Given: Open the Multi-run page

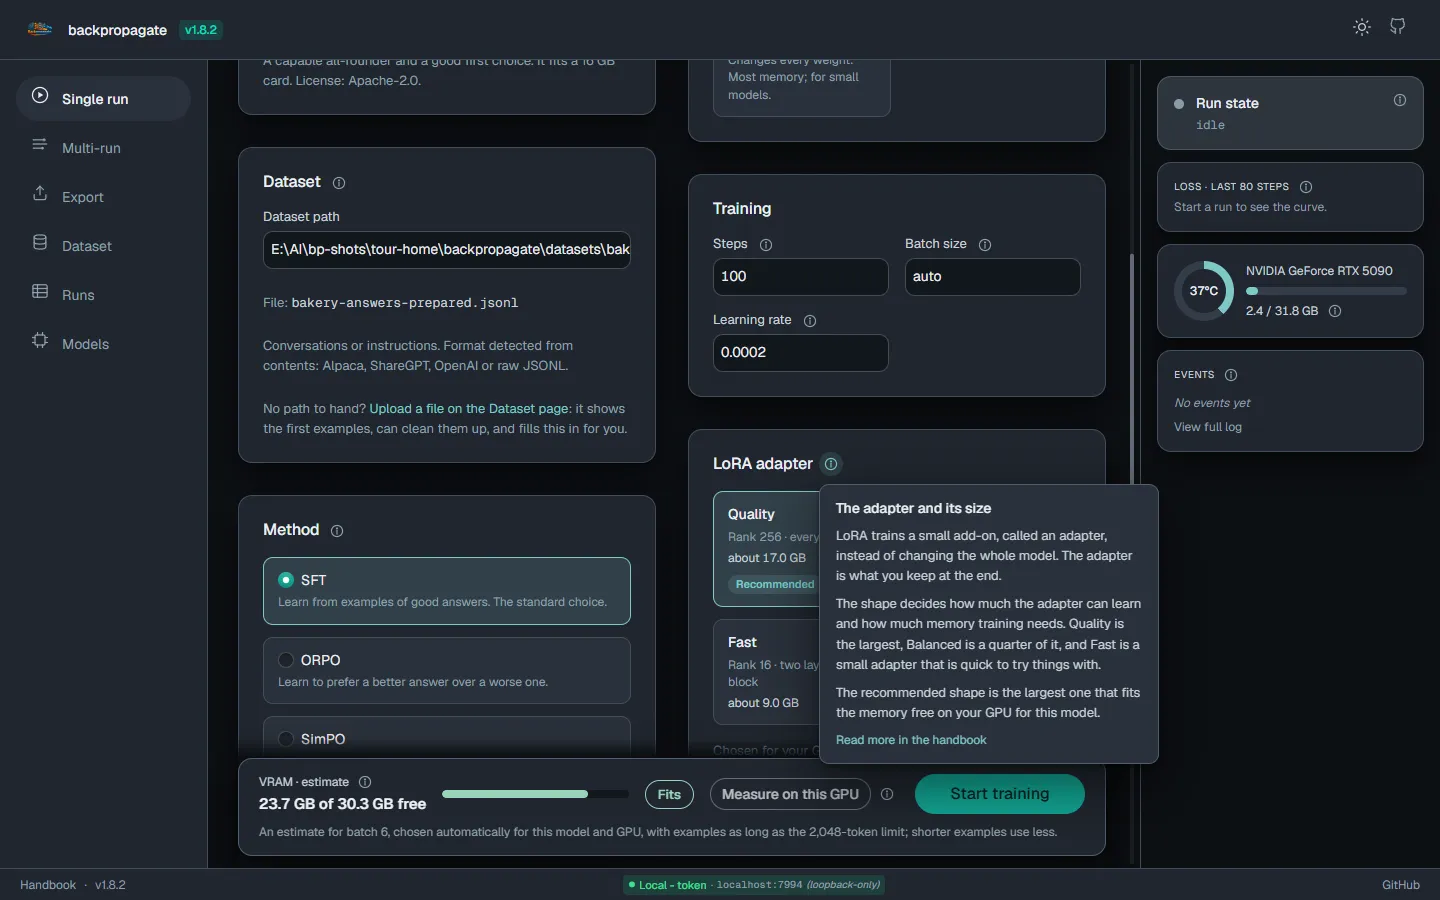Looking at the screenshot, I should coord(103,148).
